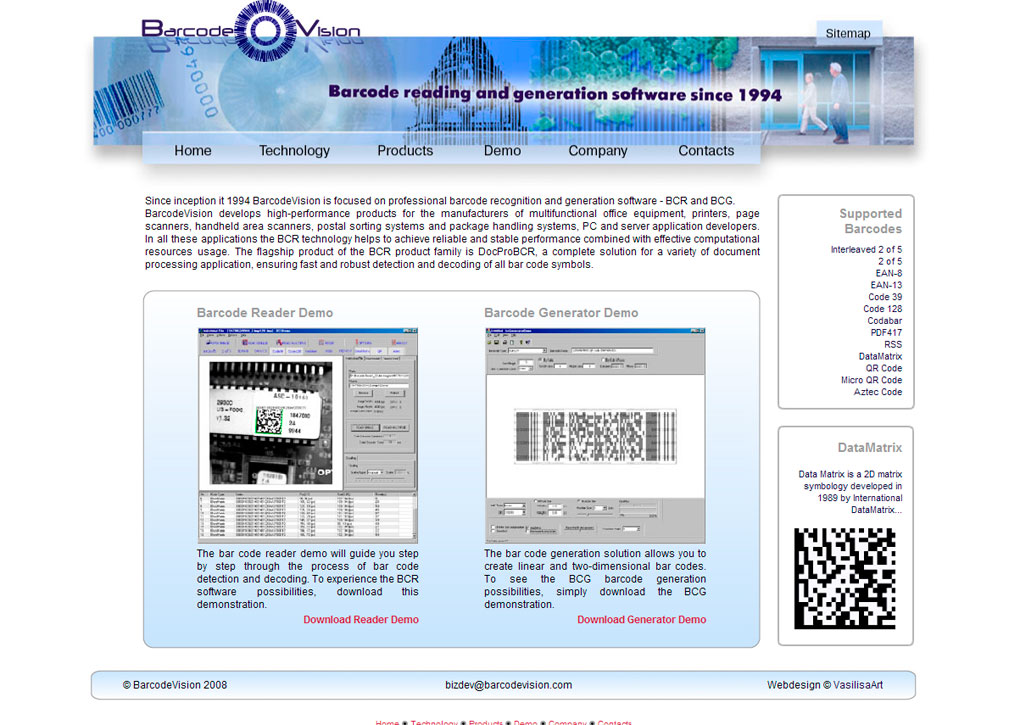Click the Barcode Reader Demo screenshot thumbnail
This screenshot has height=725, width=1009.
308,436
